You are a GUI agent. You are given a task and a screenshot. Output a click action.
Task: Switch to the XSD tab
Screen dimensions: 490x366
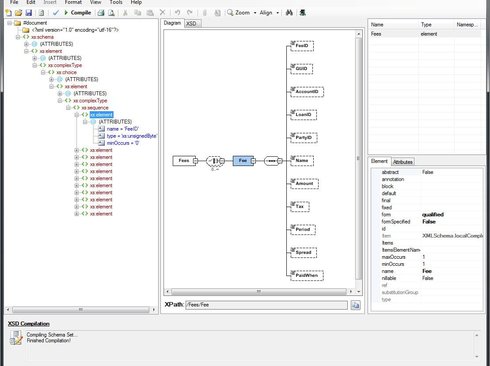click(192, 23)
